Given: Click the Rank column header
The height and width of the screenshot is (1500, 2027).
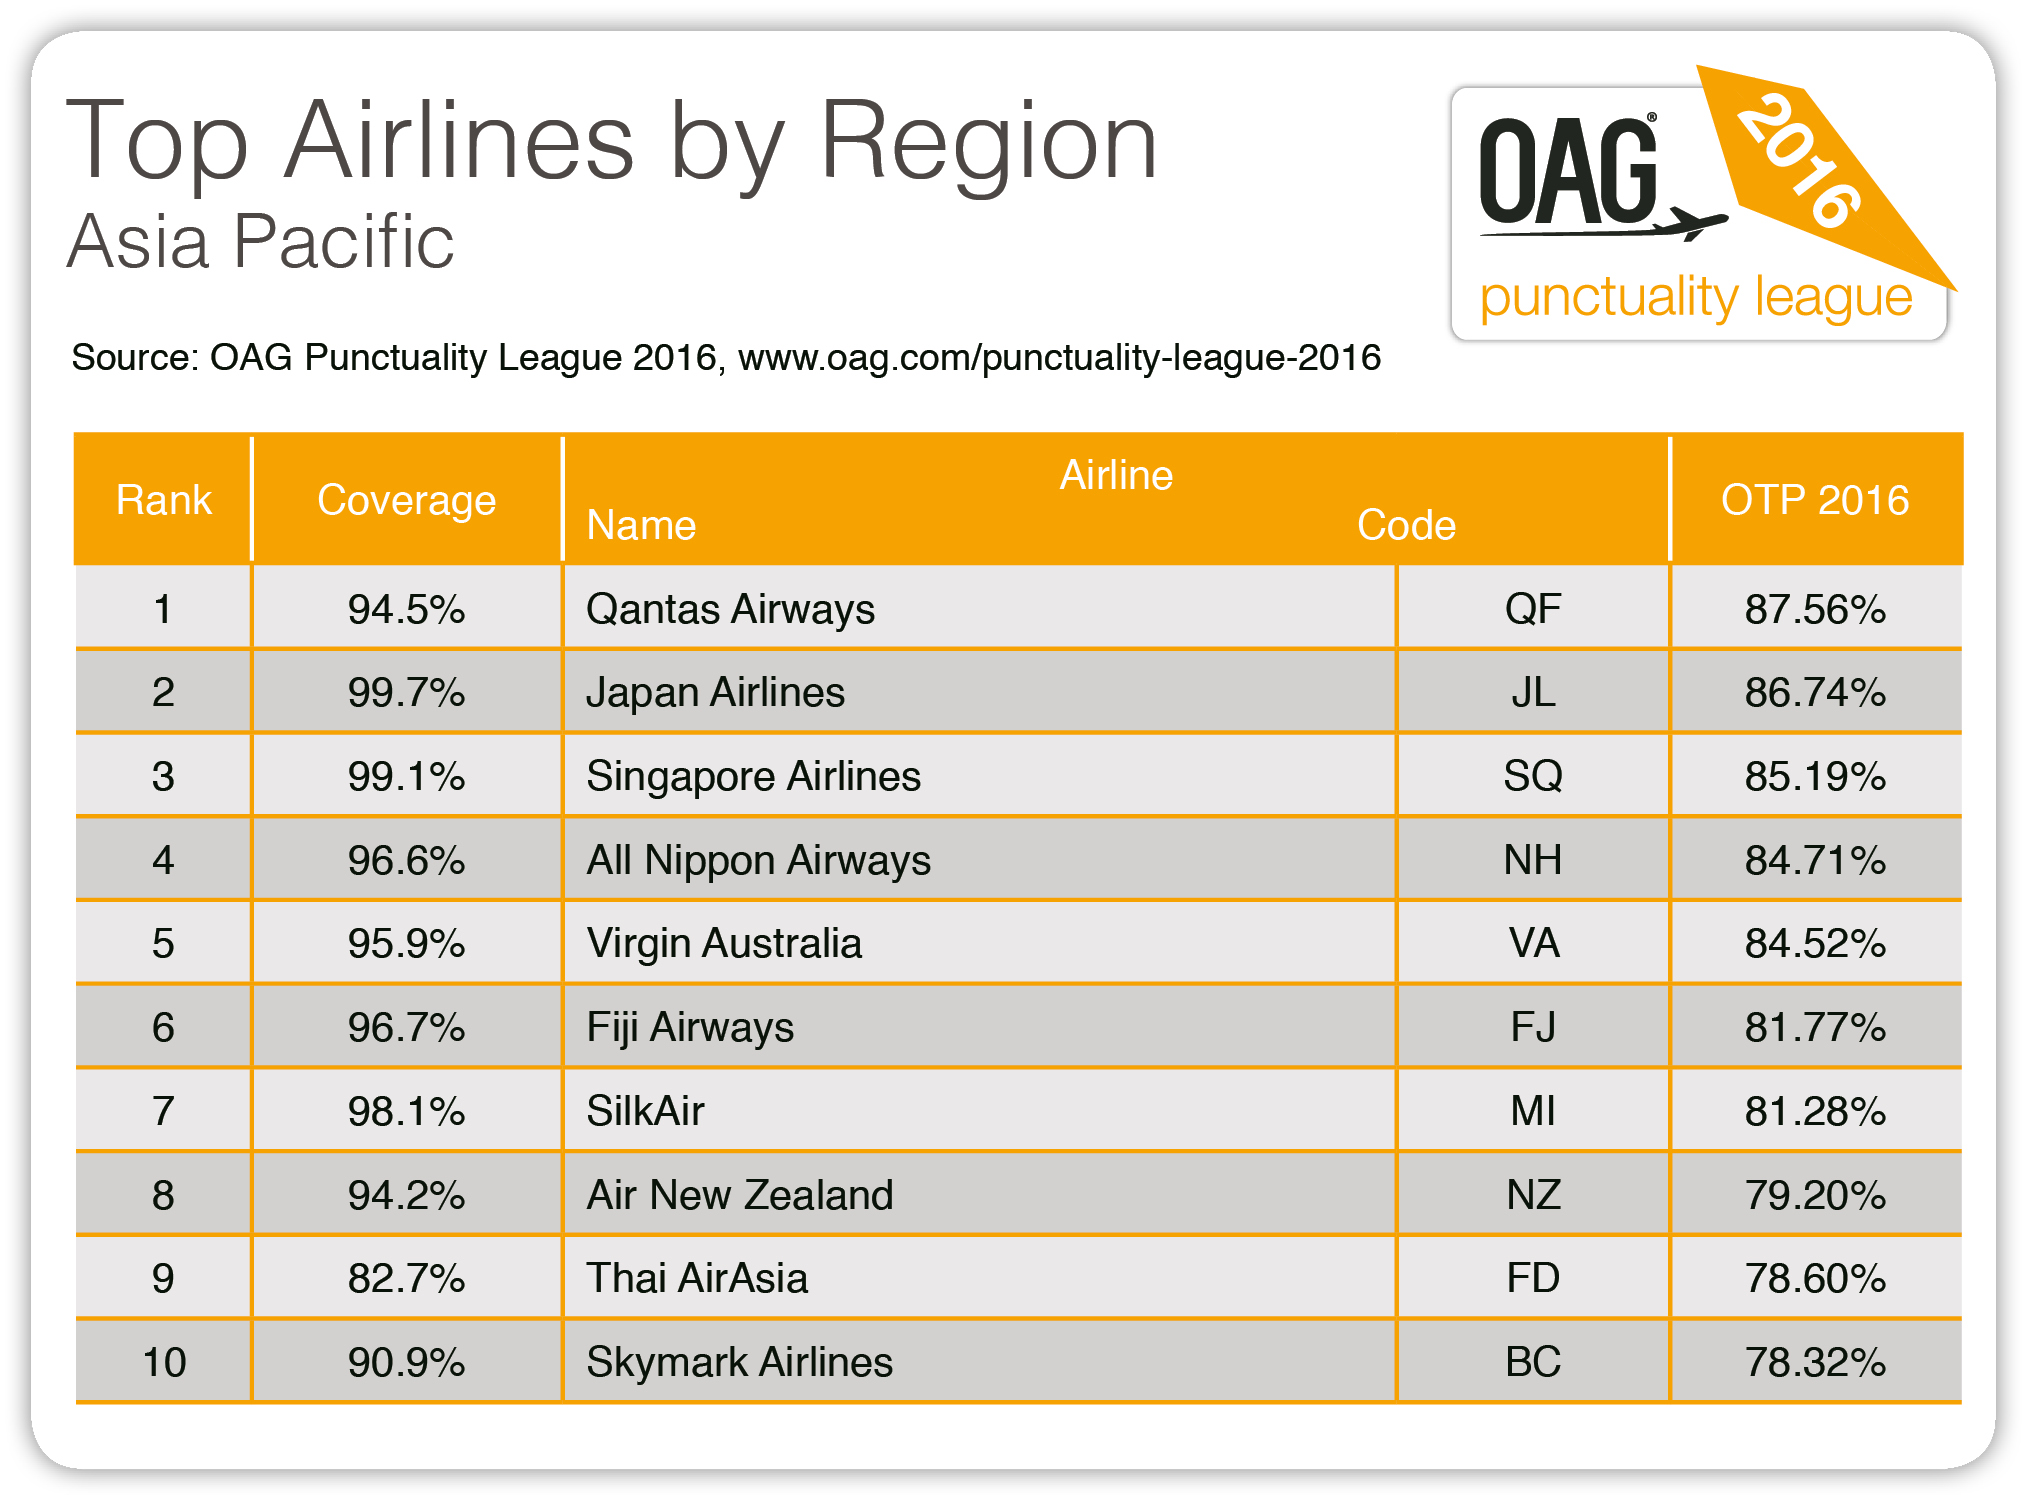Looking at the screenshot, I should 163,499.
